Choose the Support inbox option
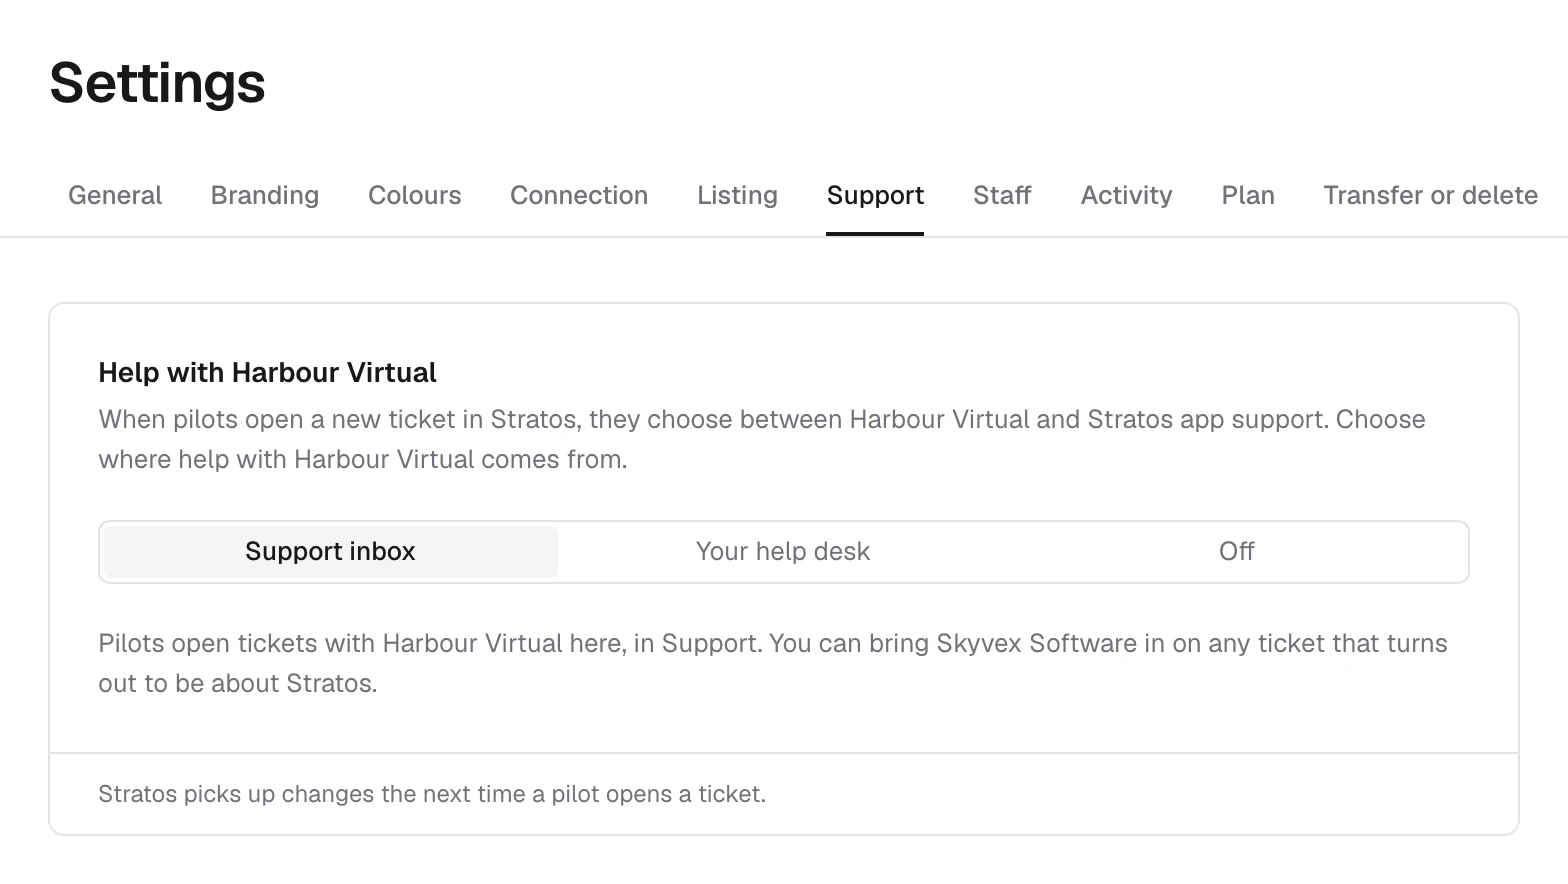The image size is (1568, 884). pyautogui.click(x=330, y=552)
